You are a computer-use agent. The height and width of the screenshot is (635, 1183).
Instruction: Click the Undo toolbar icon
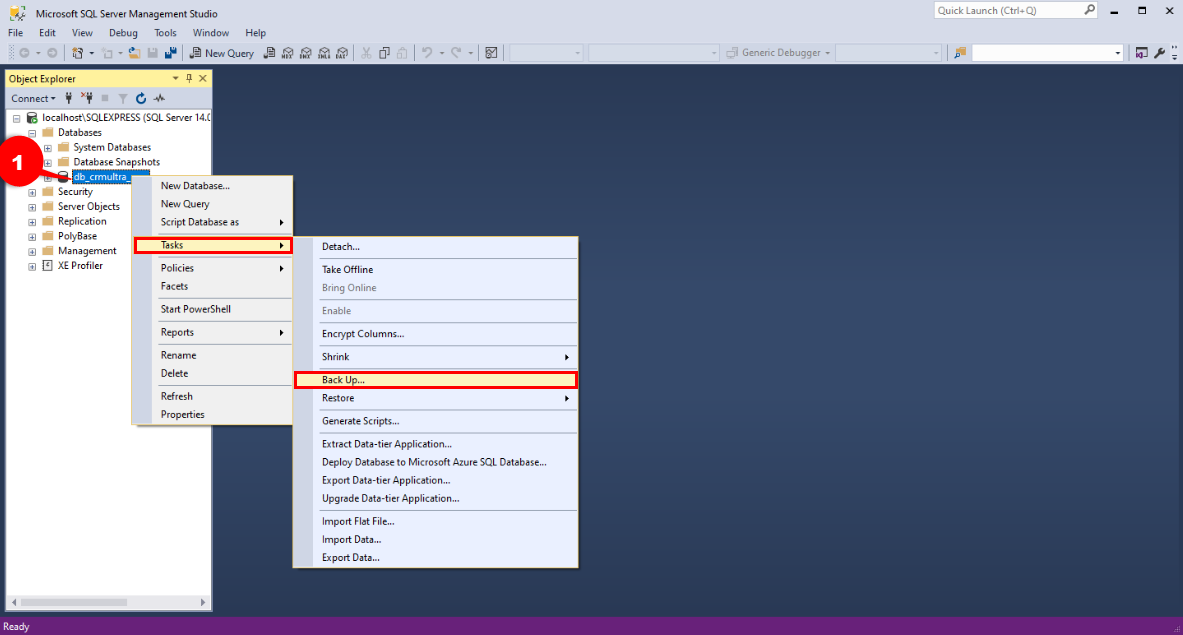point(427,53)
